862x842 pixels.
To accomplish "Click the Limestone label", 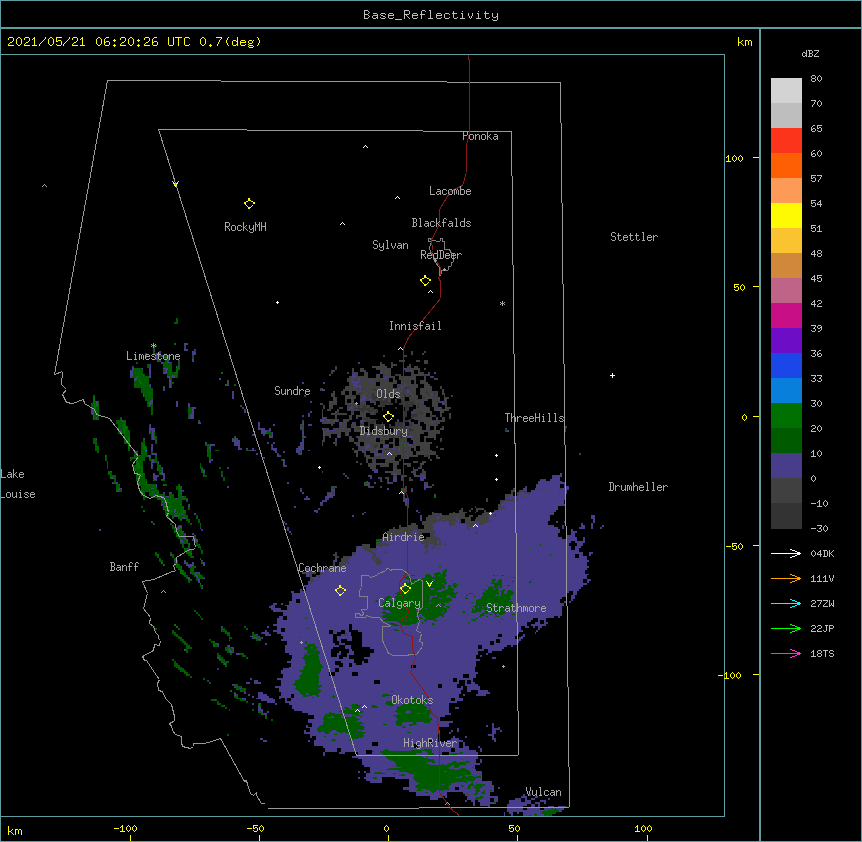I will [x=153, y=356].
